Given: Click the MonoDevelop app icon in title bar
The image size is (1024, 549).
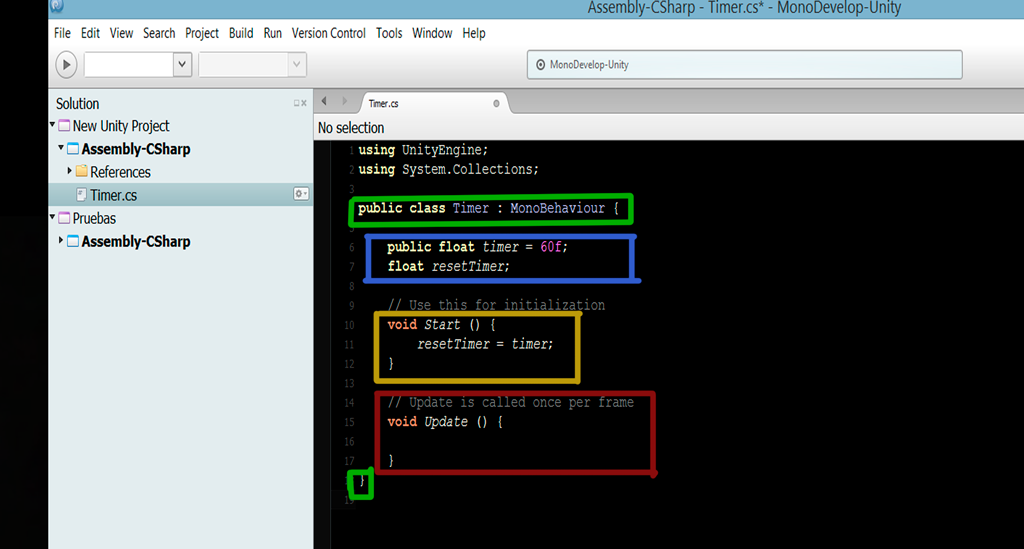Looking at the screenshot, I should click(x=57, y=6).
